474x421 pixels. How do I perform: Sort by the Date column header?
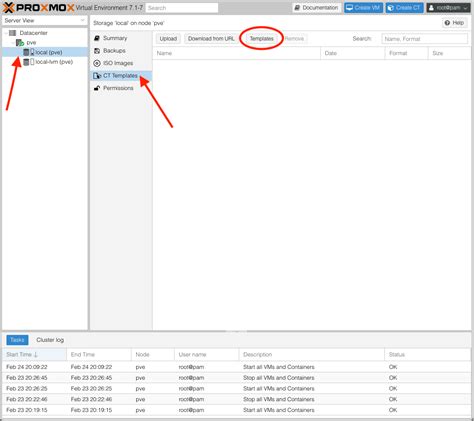[352, 53]
